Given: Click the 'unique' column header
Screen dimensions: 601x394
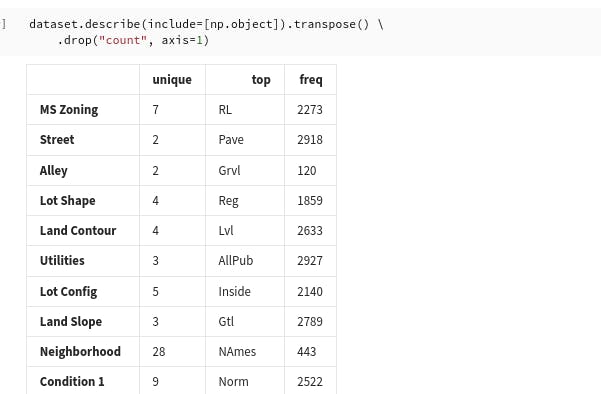Looking at the screenshot, I should (x=172, y=80).
